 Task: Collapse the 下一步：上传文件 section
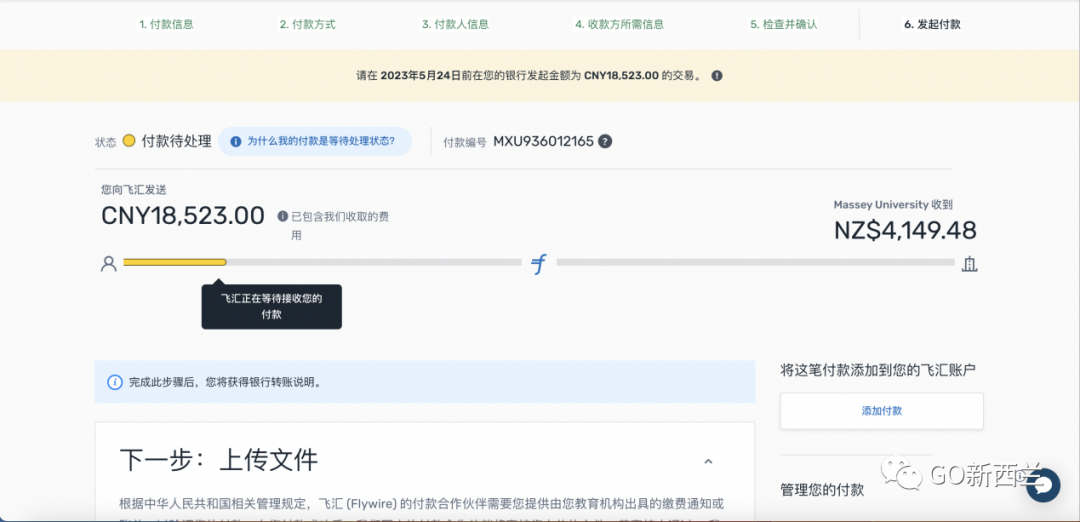[x=708, y=461]
